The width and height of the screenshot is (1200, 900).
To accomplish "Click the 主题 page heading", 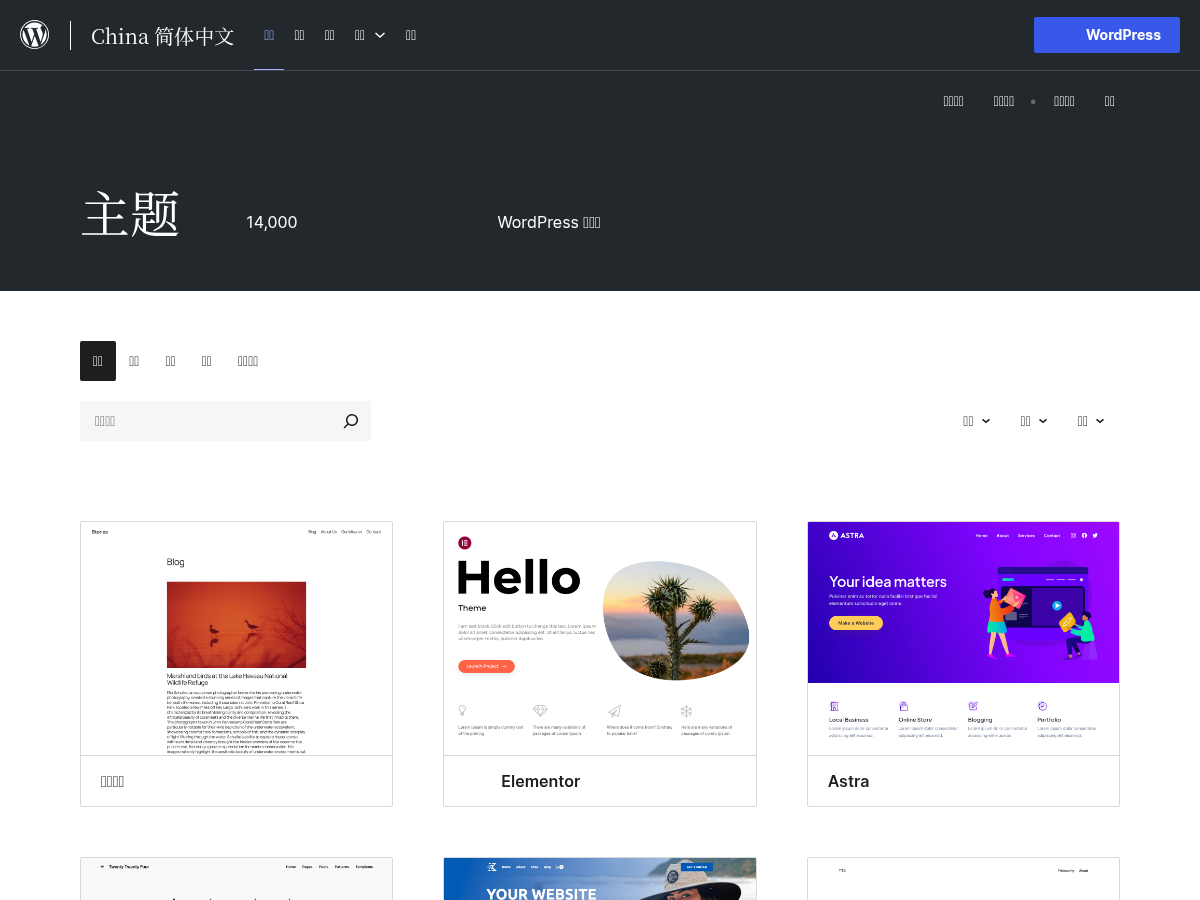I will pyautogui.click(x=130, y=214).
